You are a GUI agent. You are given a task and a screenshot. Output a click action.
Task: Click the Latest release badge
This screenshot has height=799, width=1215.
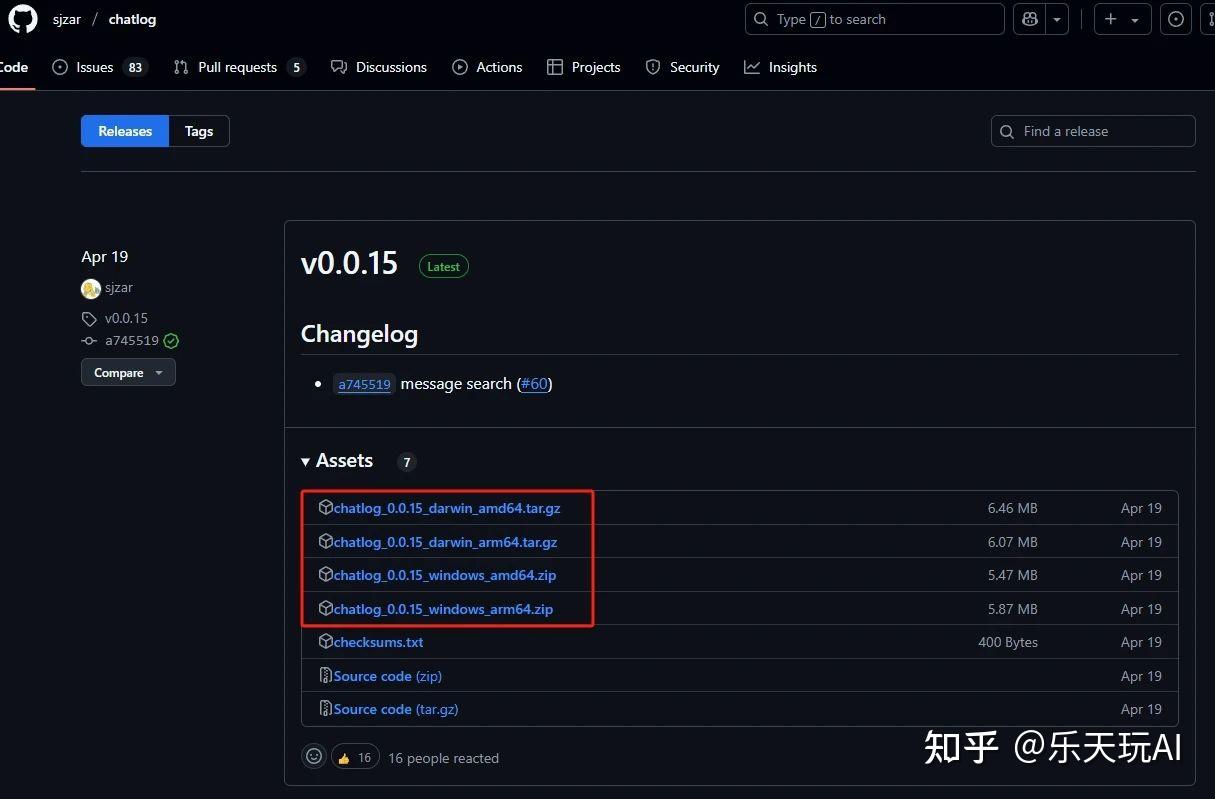click(443, 266)
